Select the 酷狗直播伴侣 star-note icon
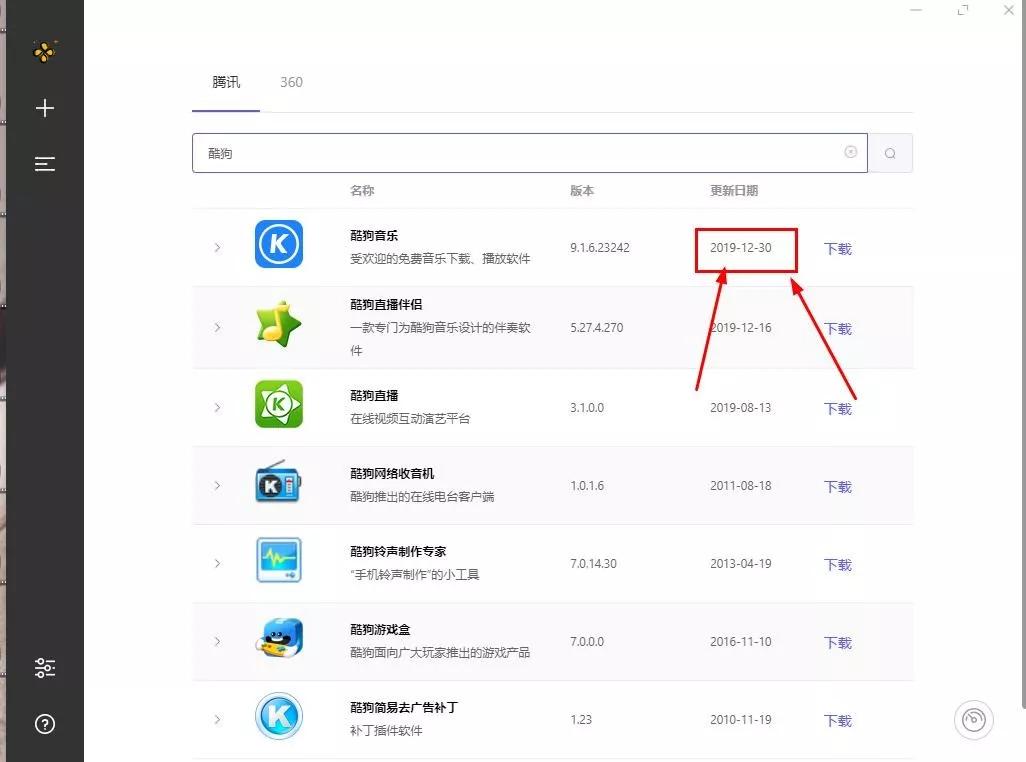The width and height of the screenshot is (1026, 762). click(279, 322)
